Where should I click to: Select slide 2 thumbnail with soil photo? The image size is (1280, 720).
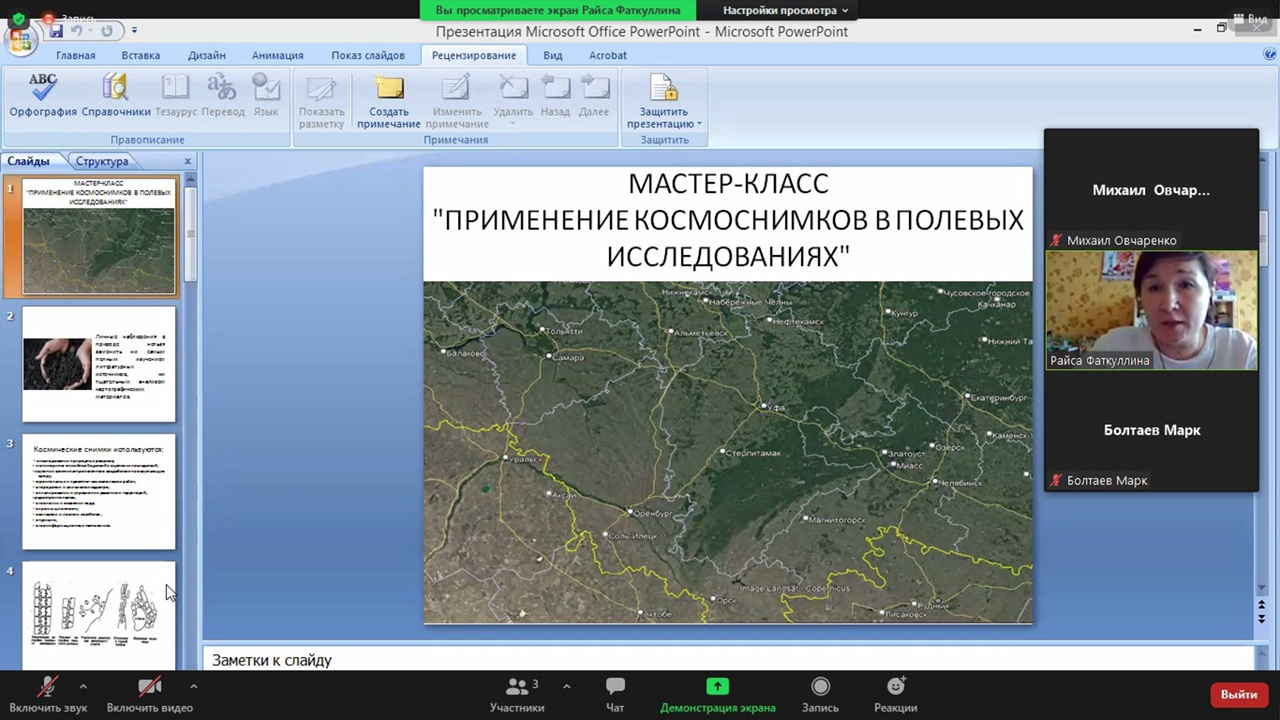[x=99, y=364]
